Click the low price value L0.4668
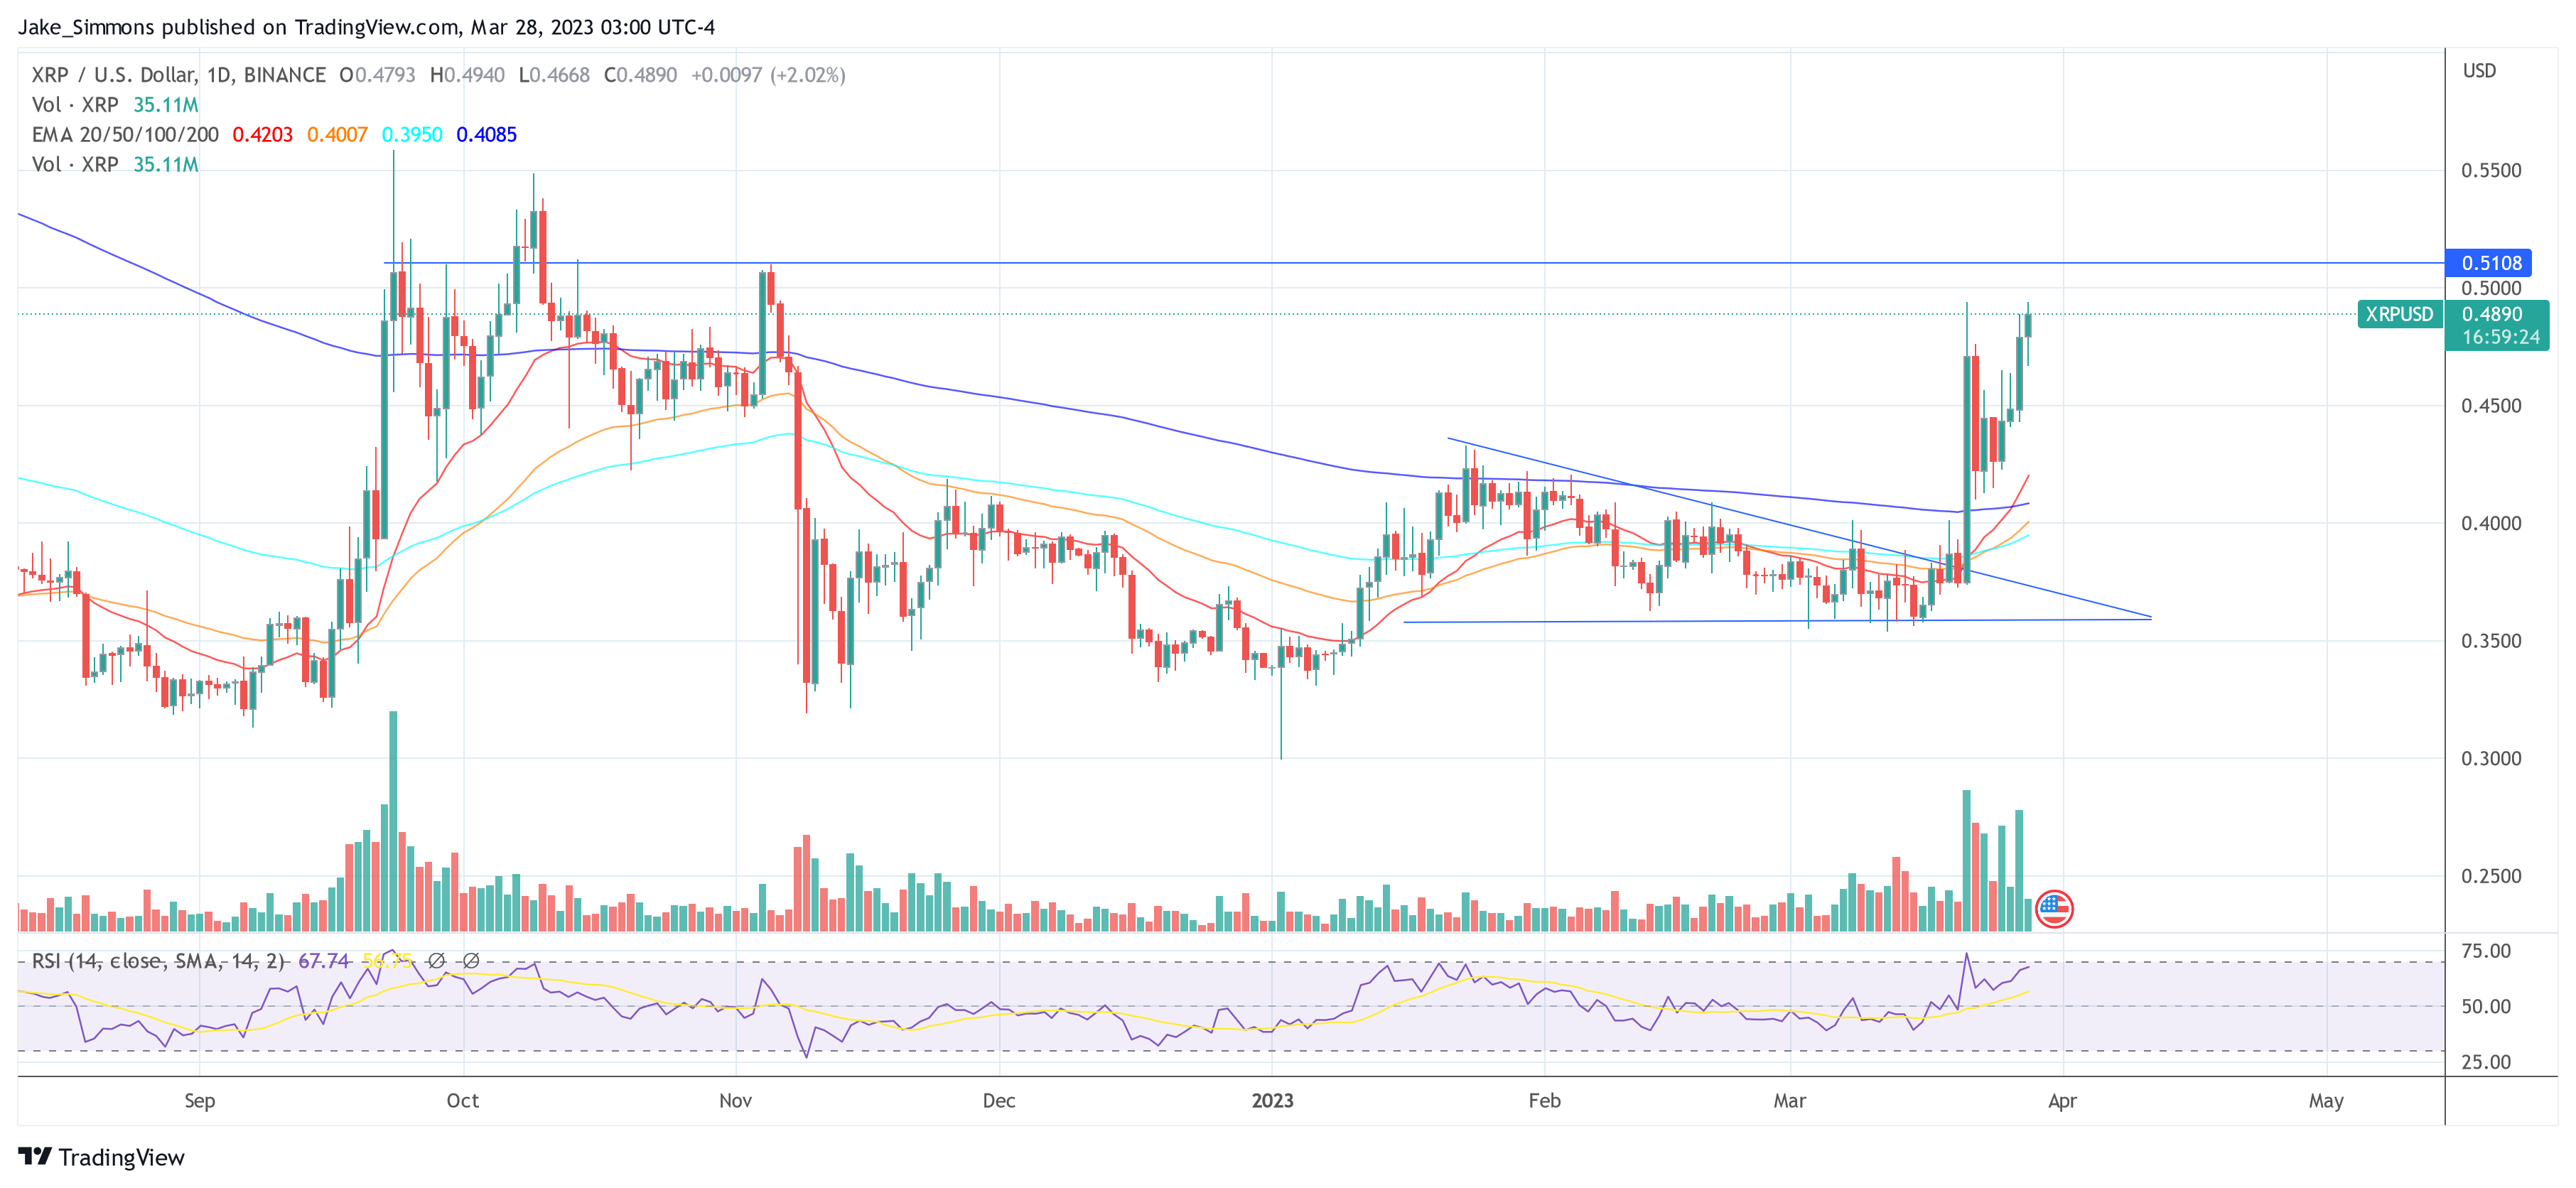This screenshot has height=1188, width=2576. (554, 75)
